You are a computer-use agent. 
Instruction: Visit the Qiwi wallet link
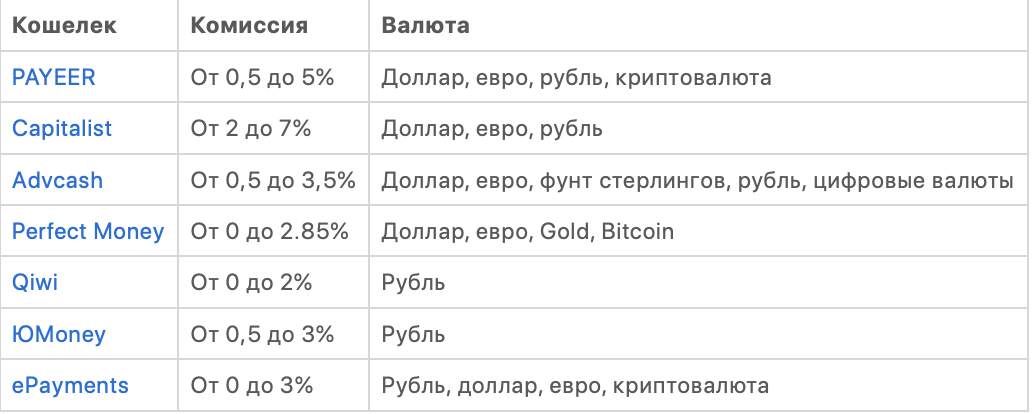pos(35,283)
